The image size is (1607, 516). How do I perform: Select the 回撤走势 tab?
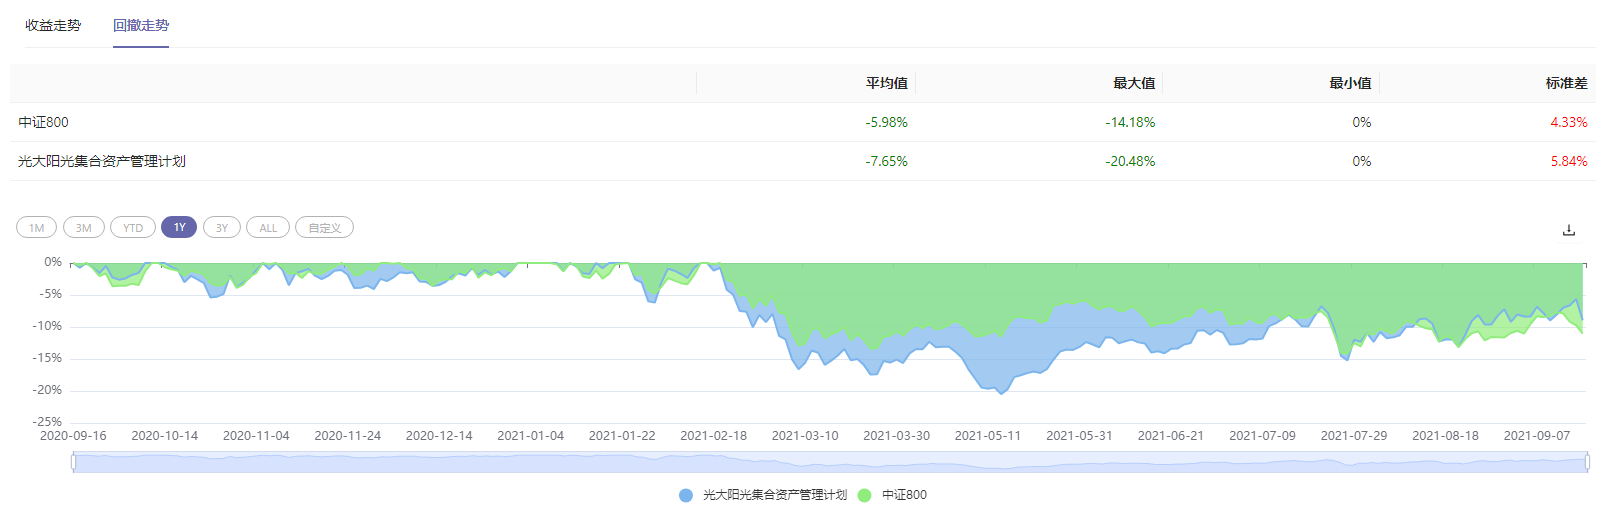(x=141, y=25)
